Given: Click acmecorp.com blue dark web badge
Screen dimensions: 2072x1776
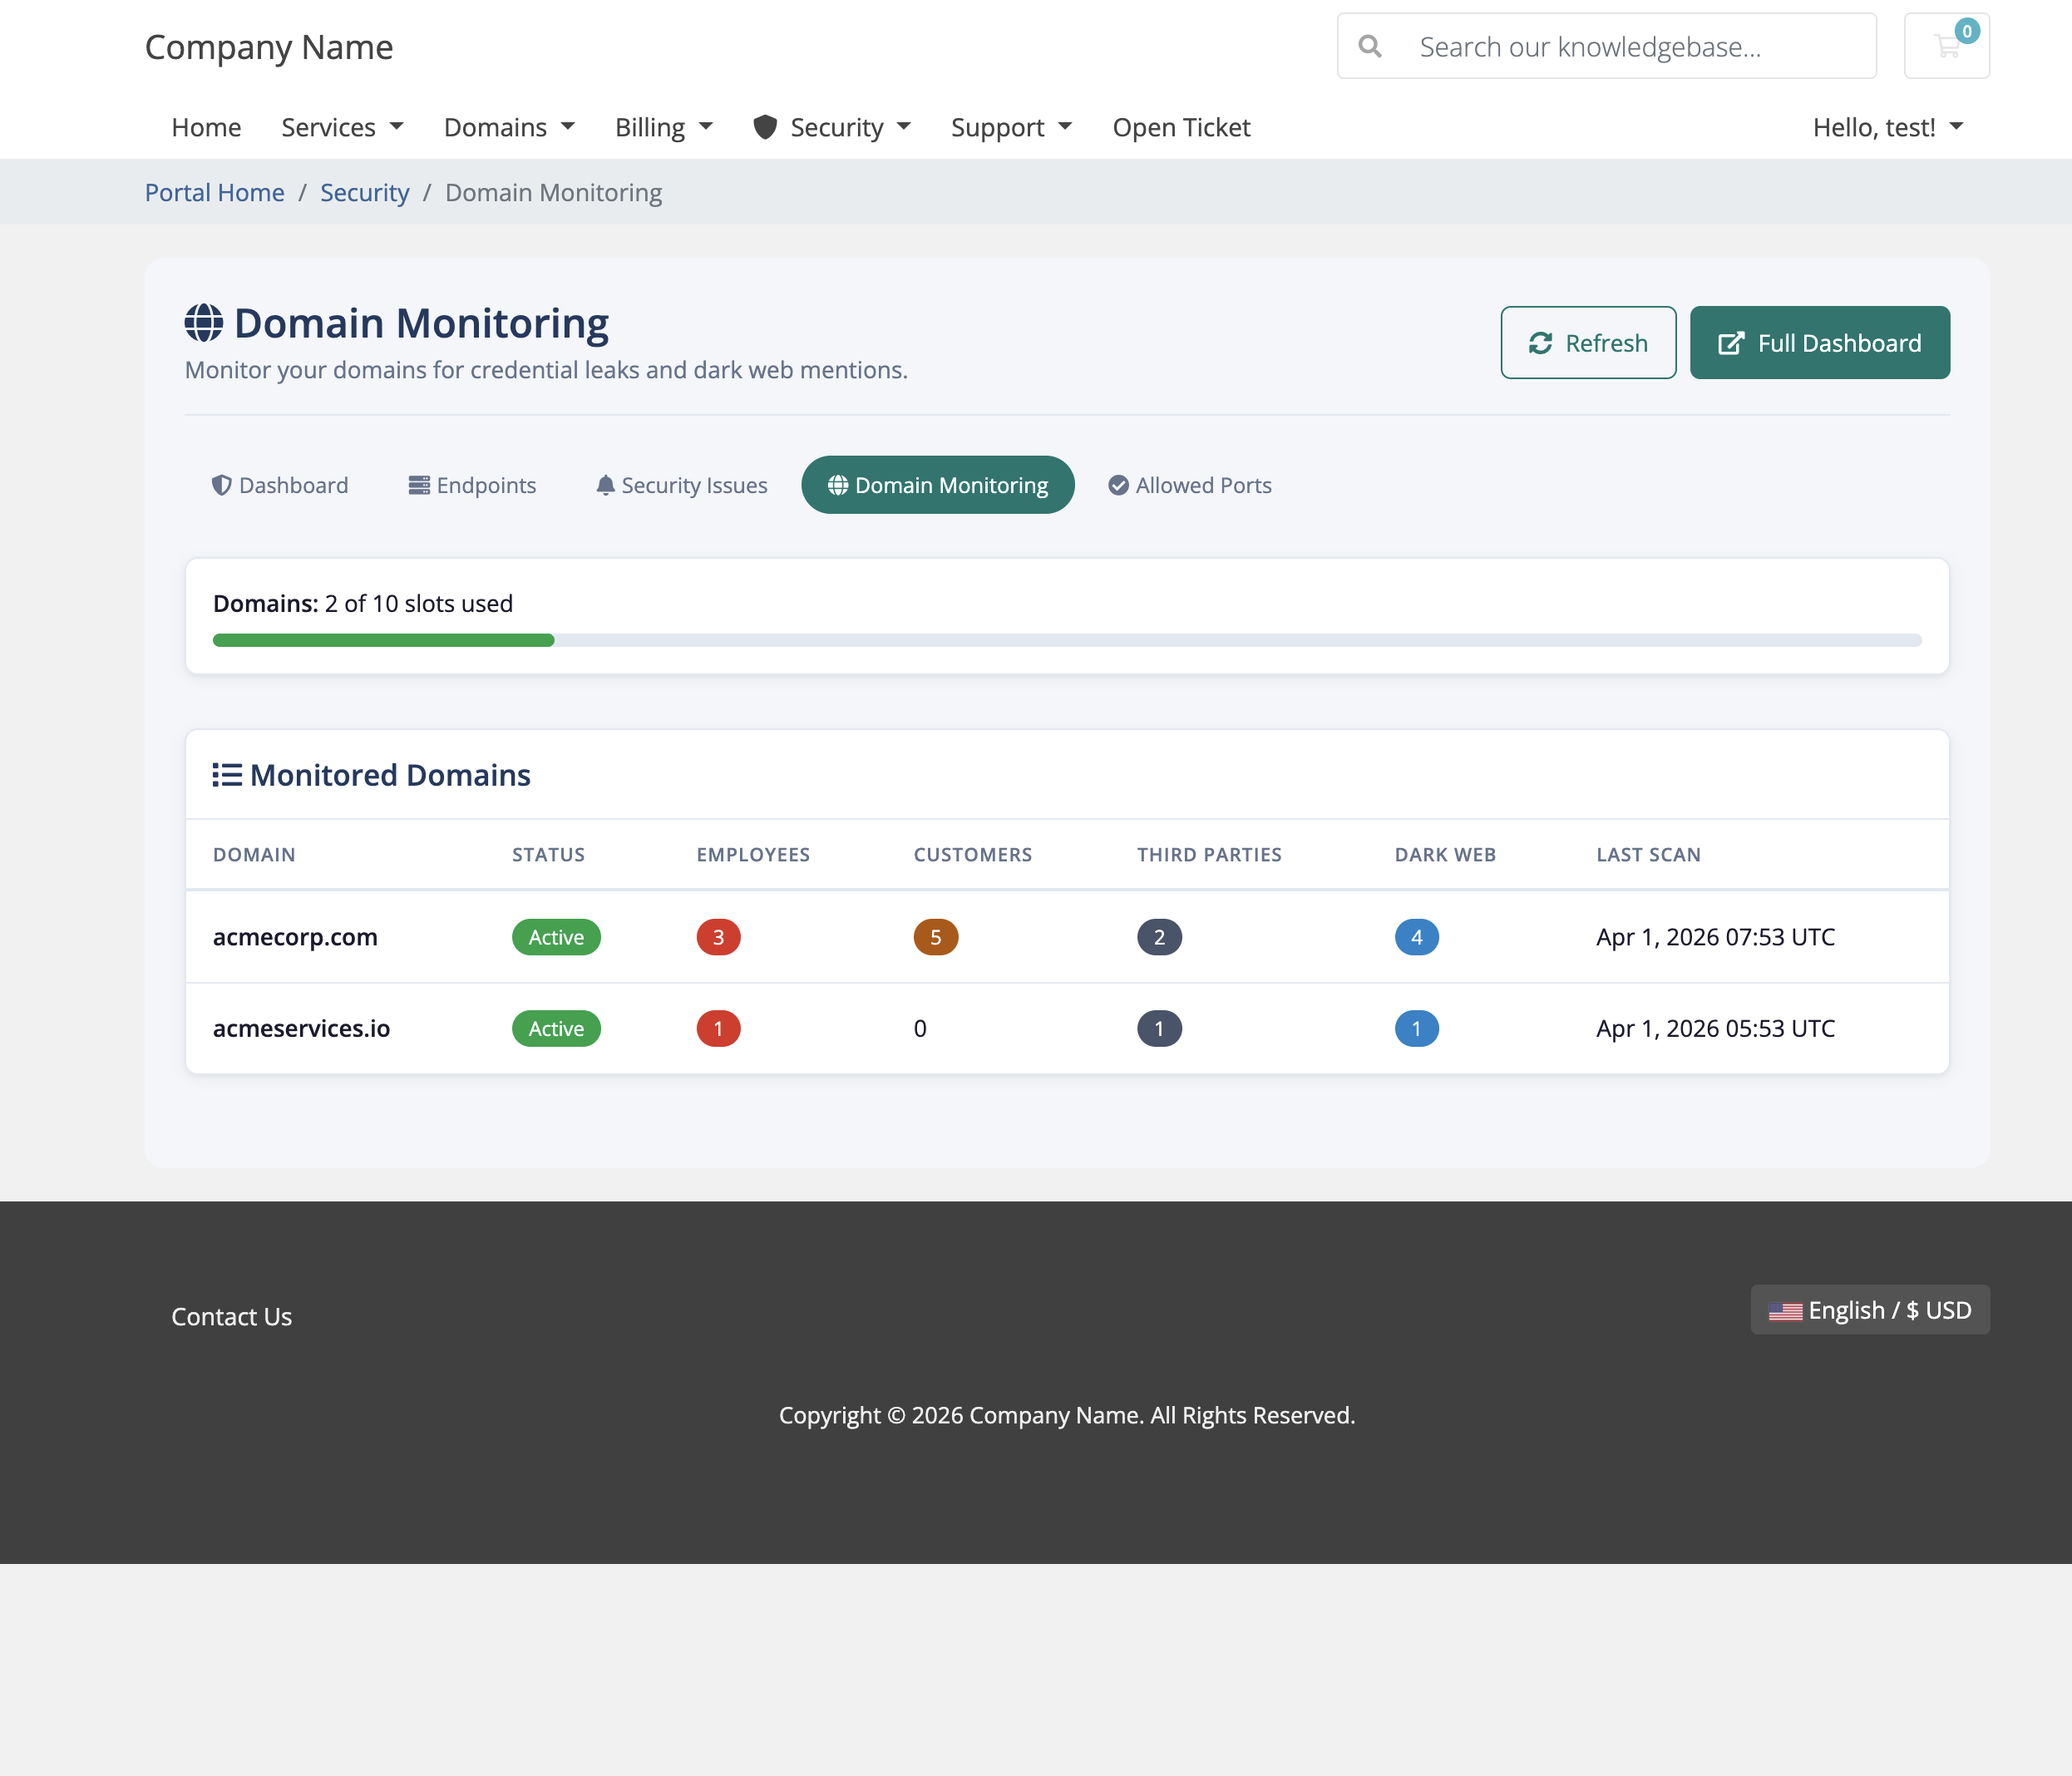Looking at the screenshot, I should click(1416, 937).
